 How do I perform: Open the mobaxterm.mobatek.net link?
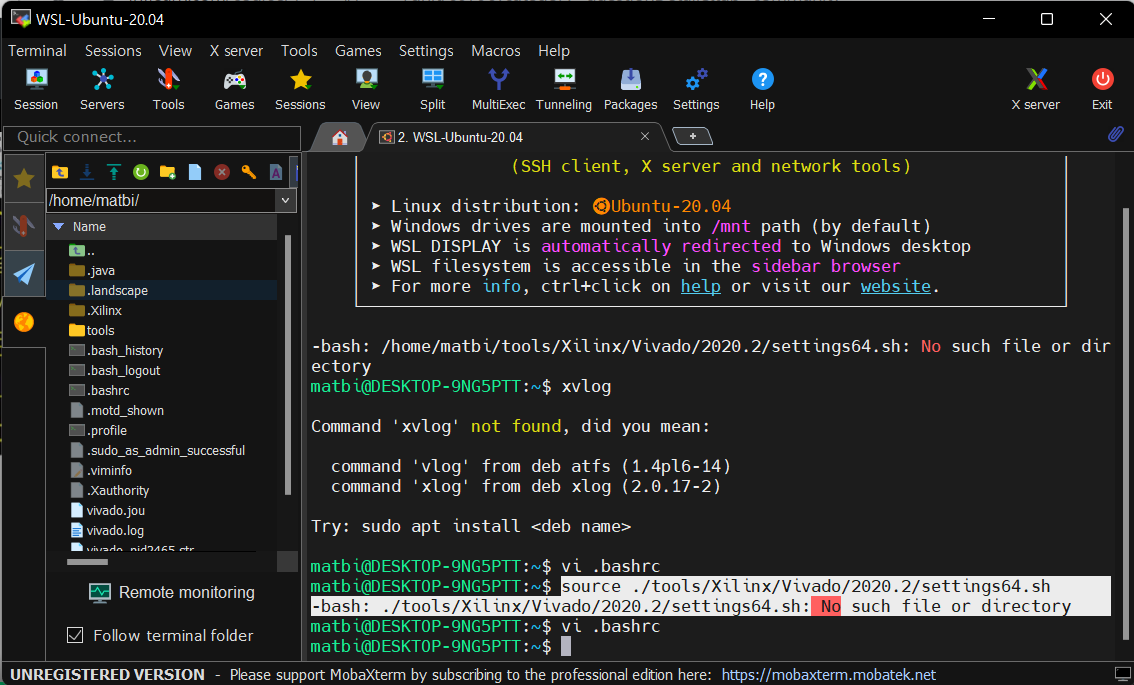point(828,675)
